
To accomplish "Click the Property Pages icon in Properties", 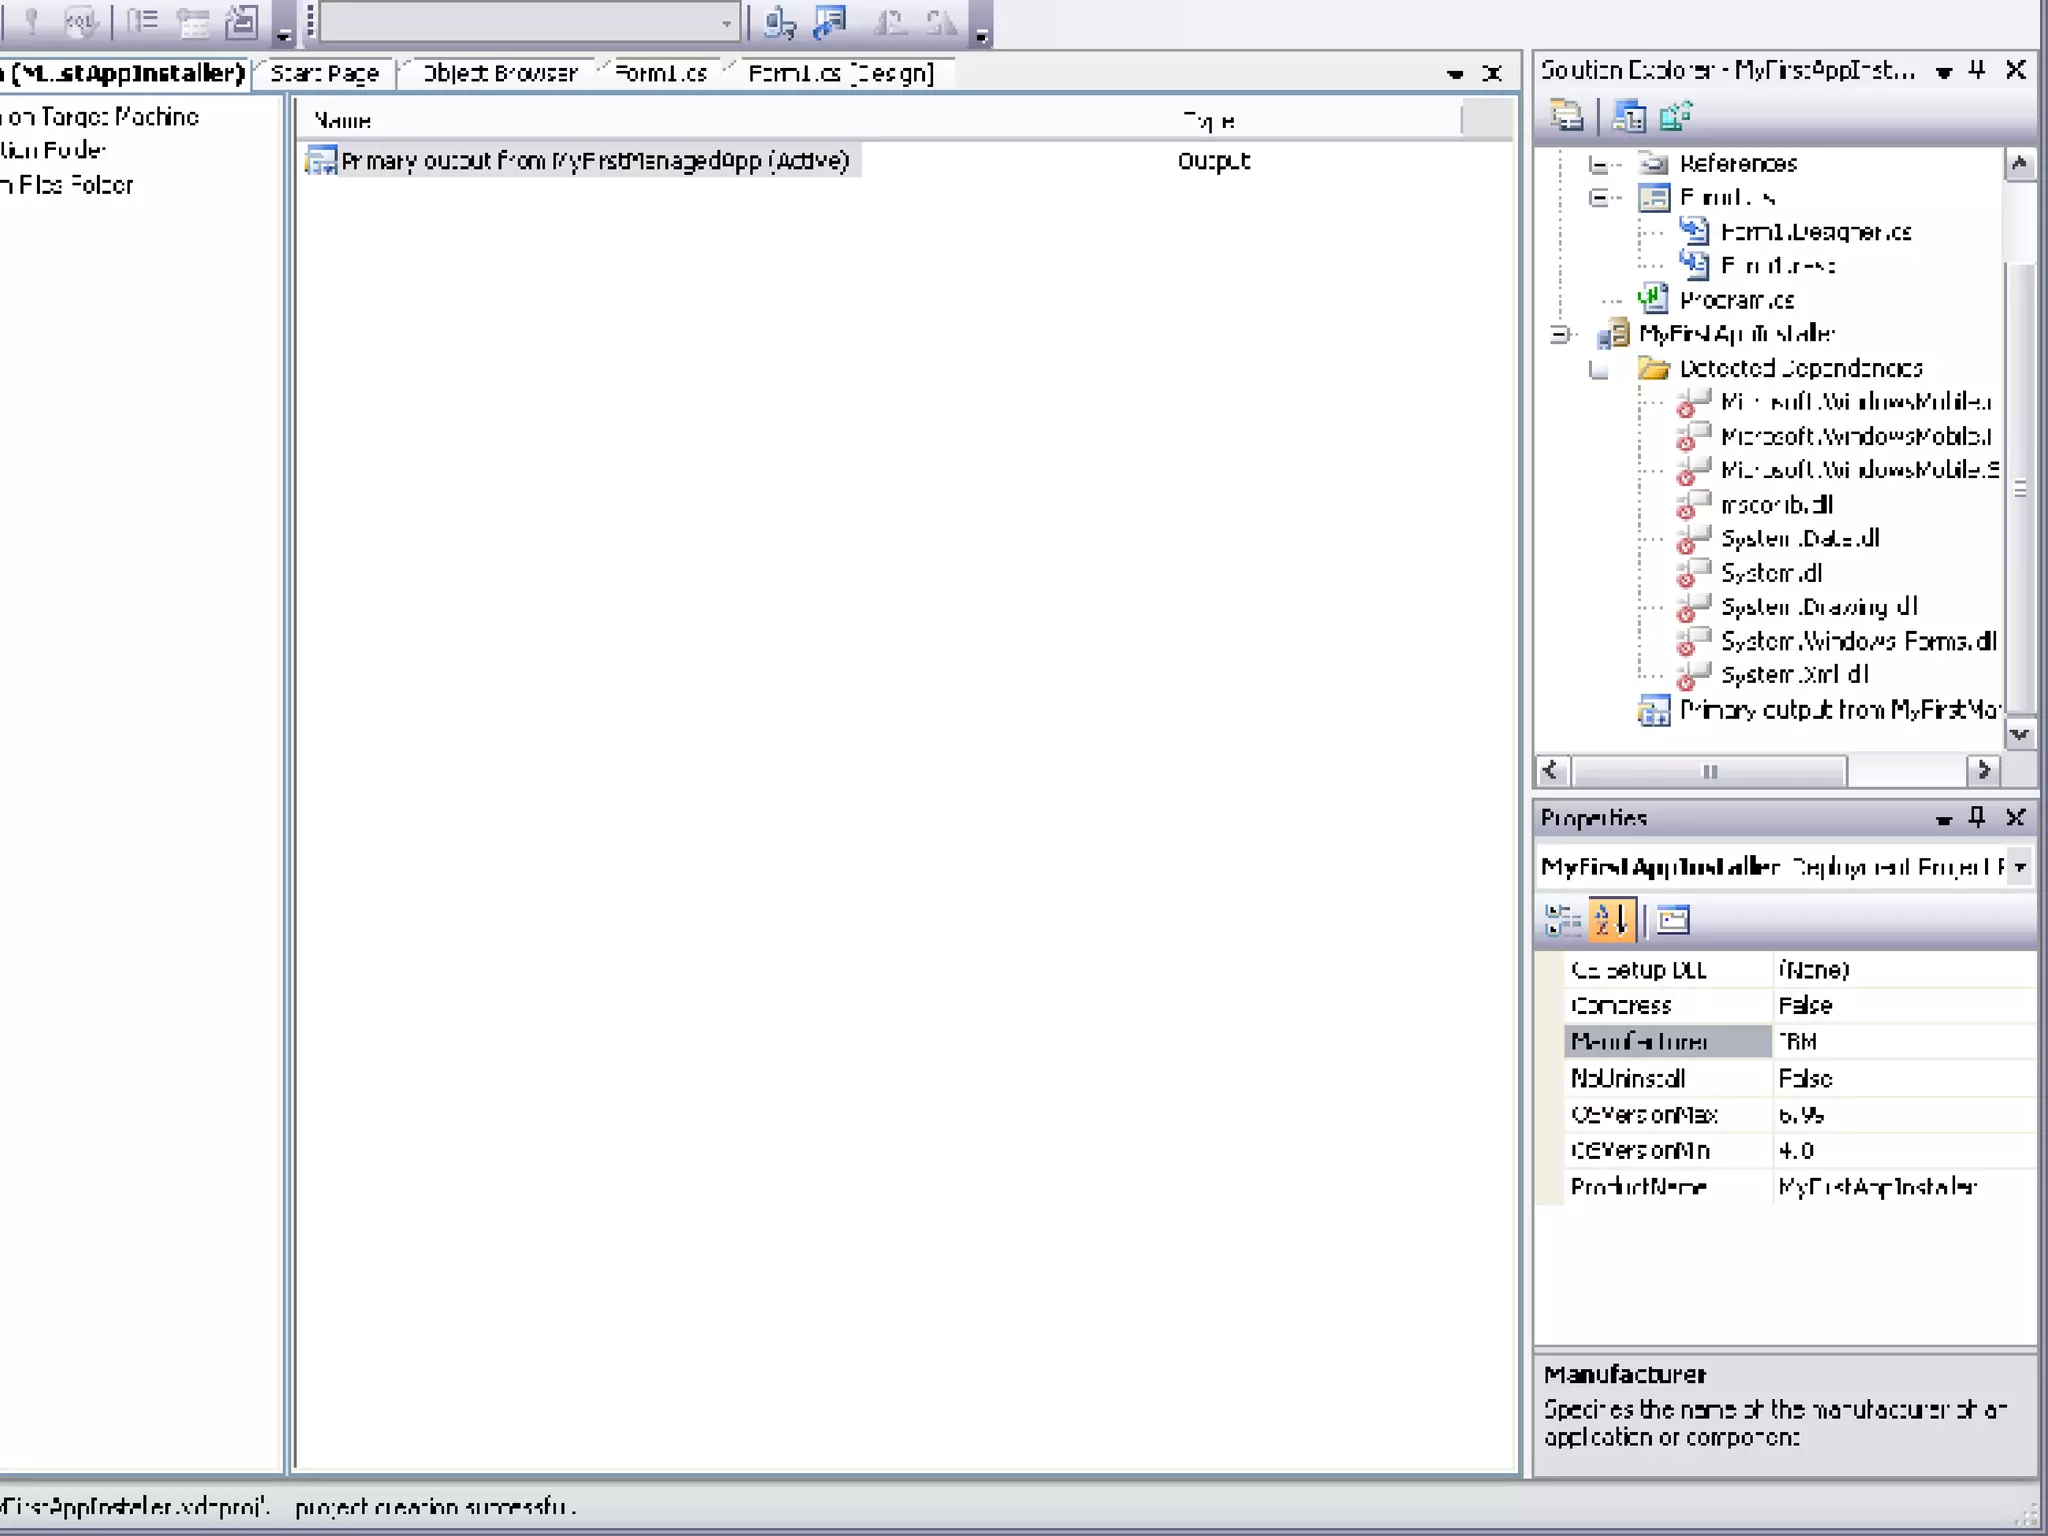I will (x=1673, y=919).
